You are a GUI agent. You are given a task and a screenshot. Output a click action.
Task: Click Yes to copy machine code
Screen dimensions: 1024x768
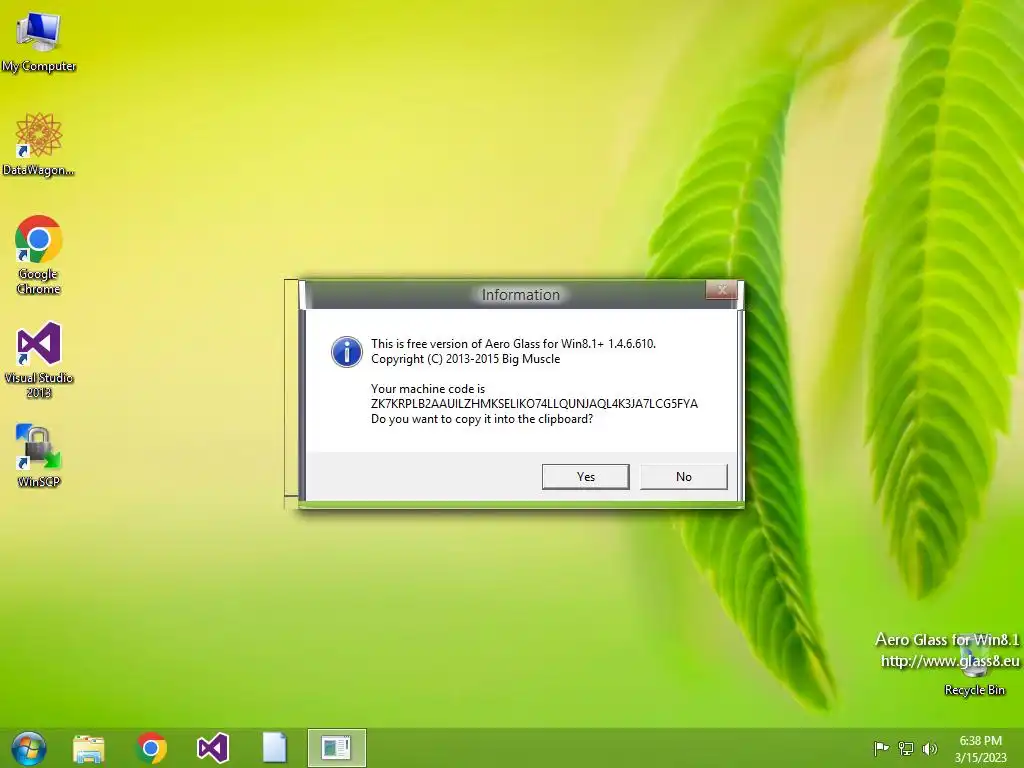coord(586,477)
